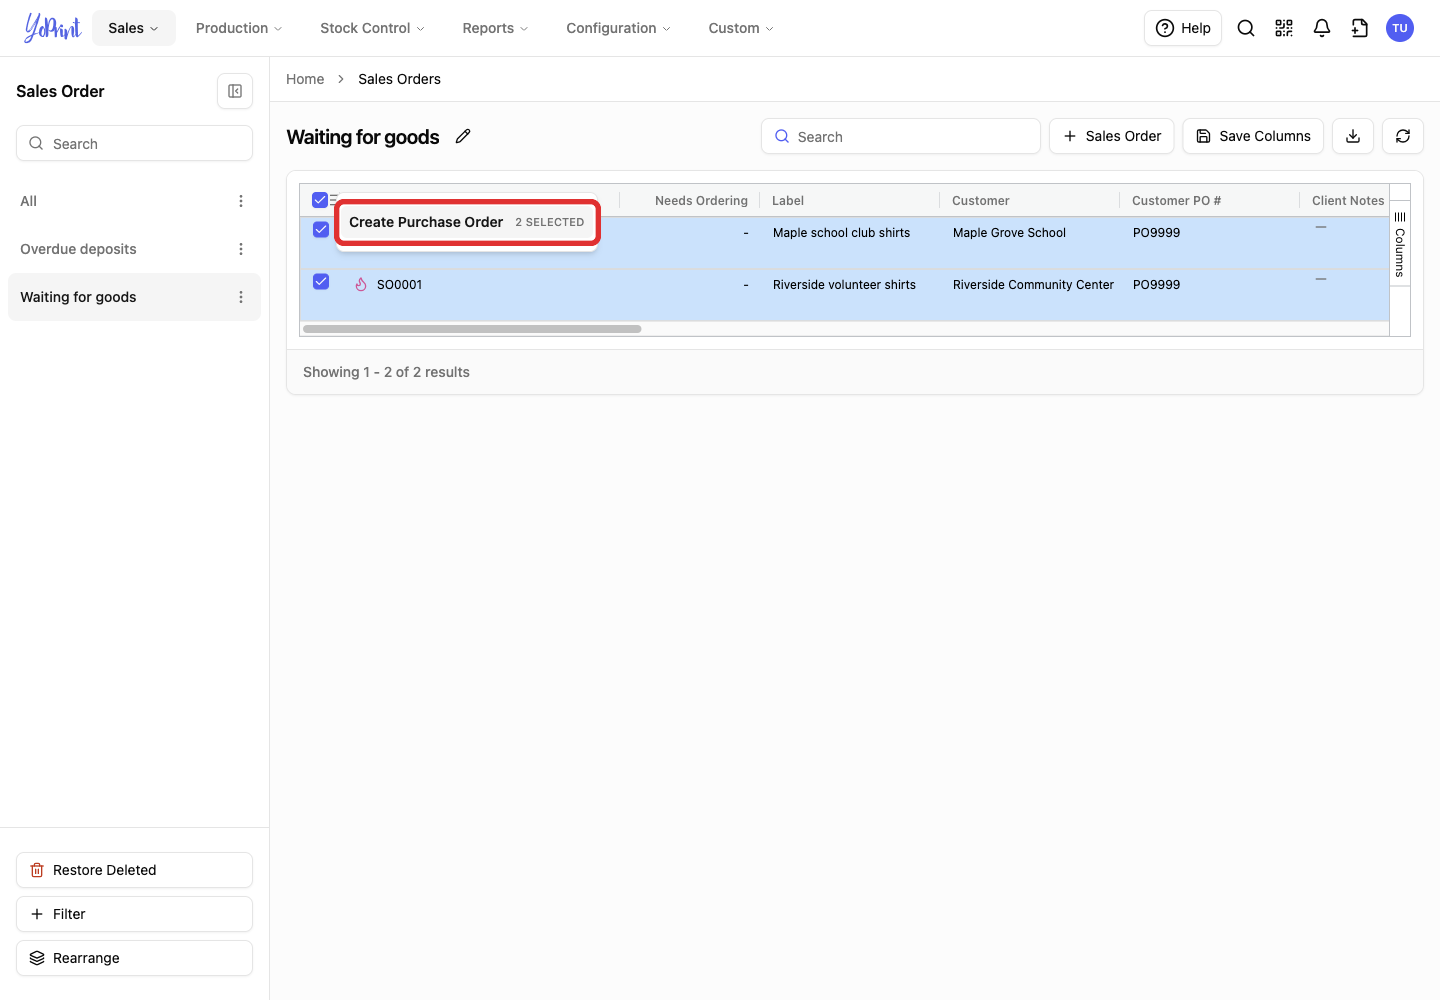Sort by the Needs Ordering column header
This screenshot has width=1440, height=1000.
[701, 201]
